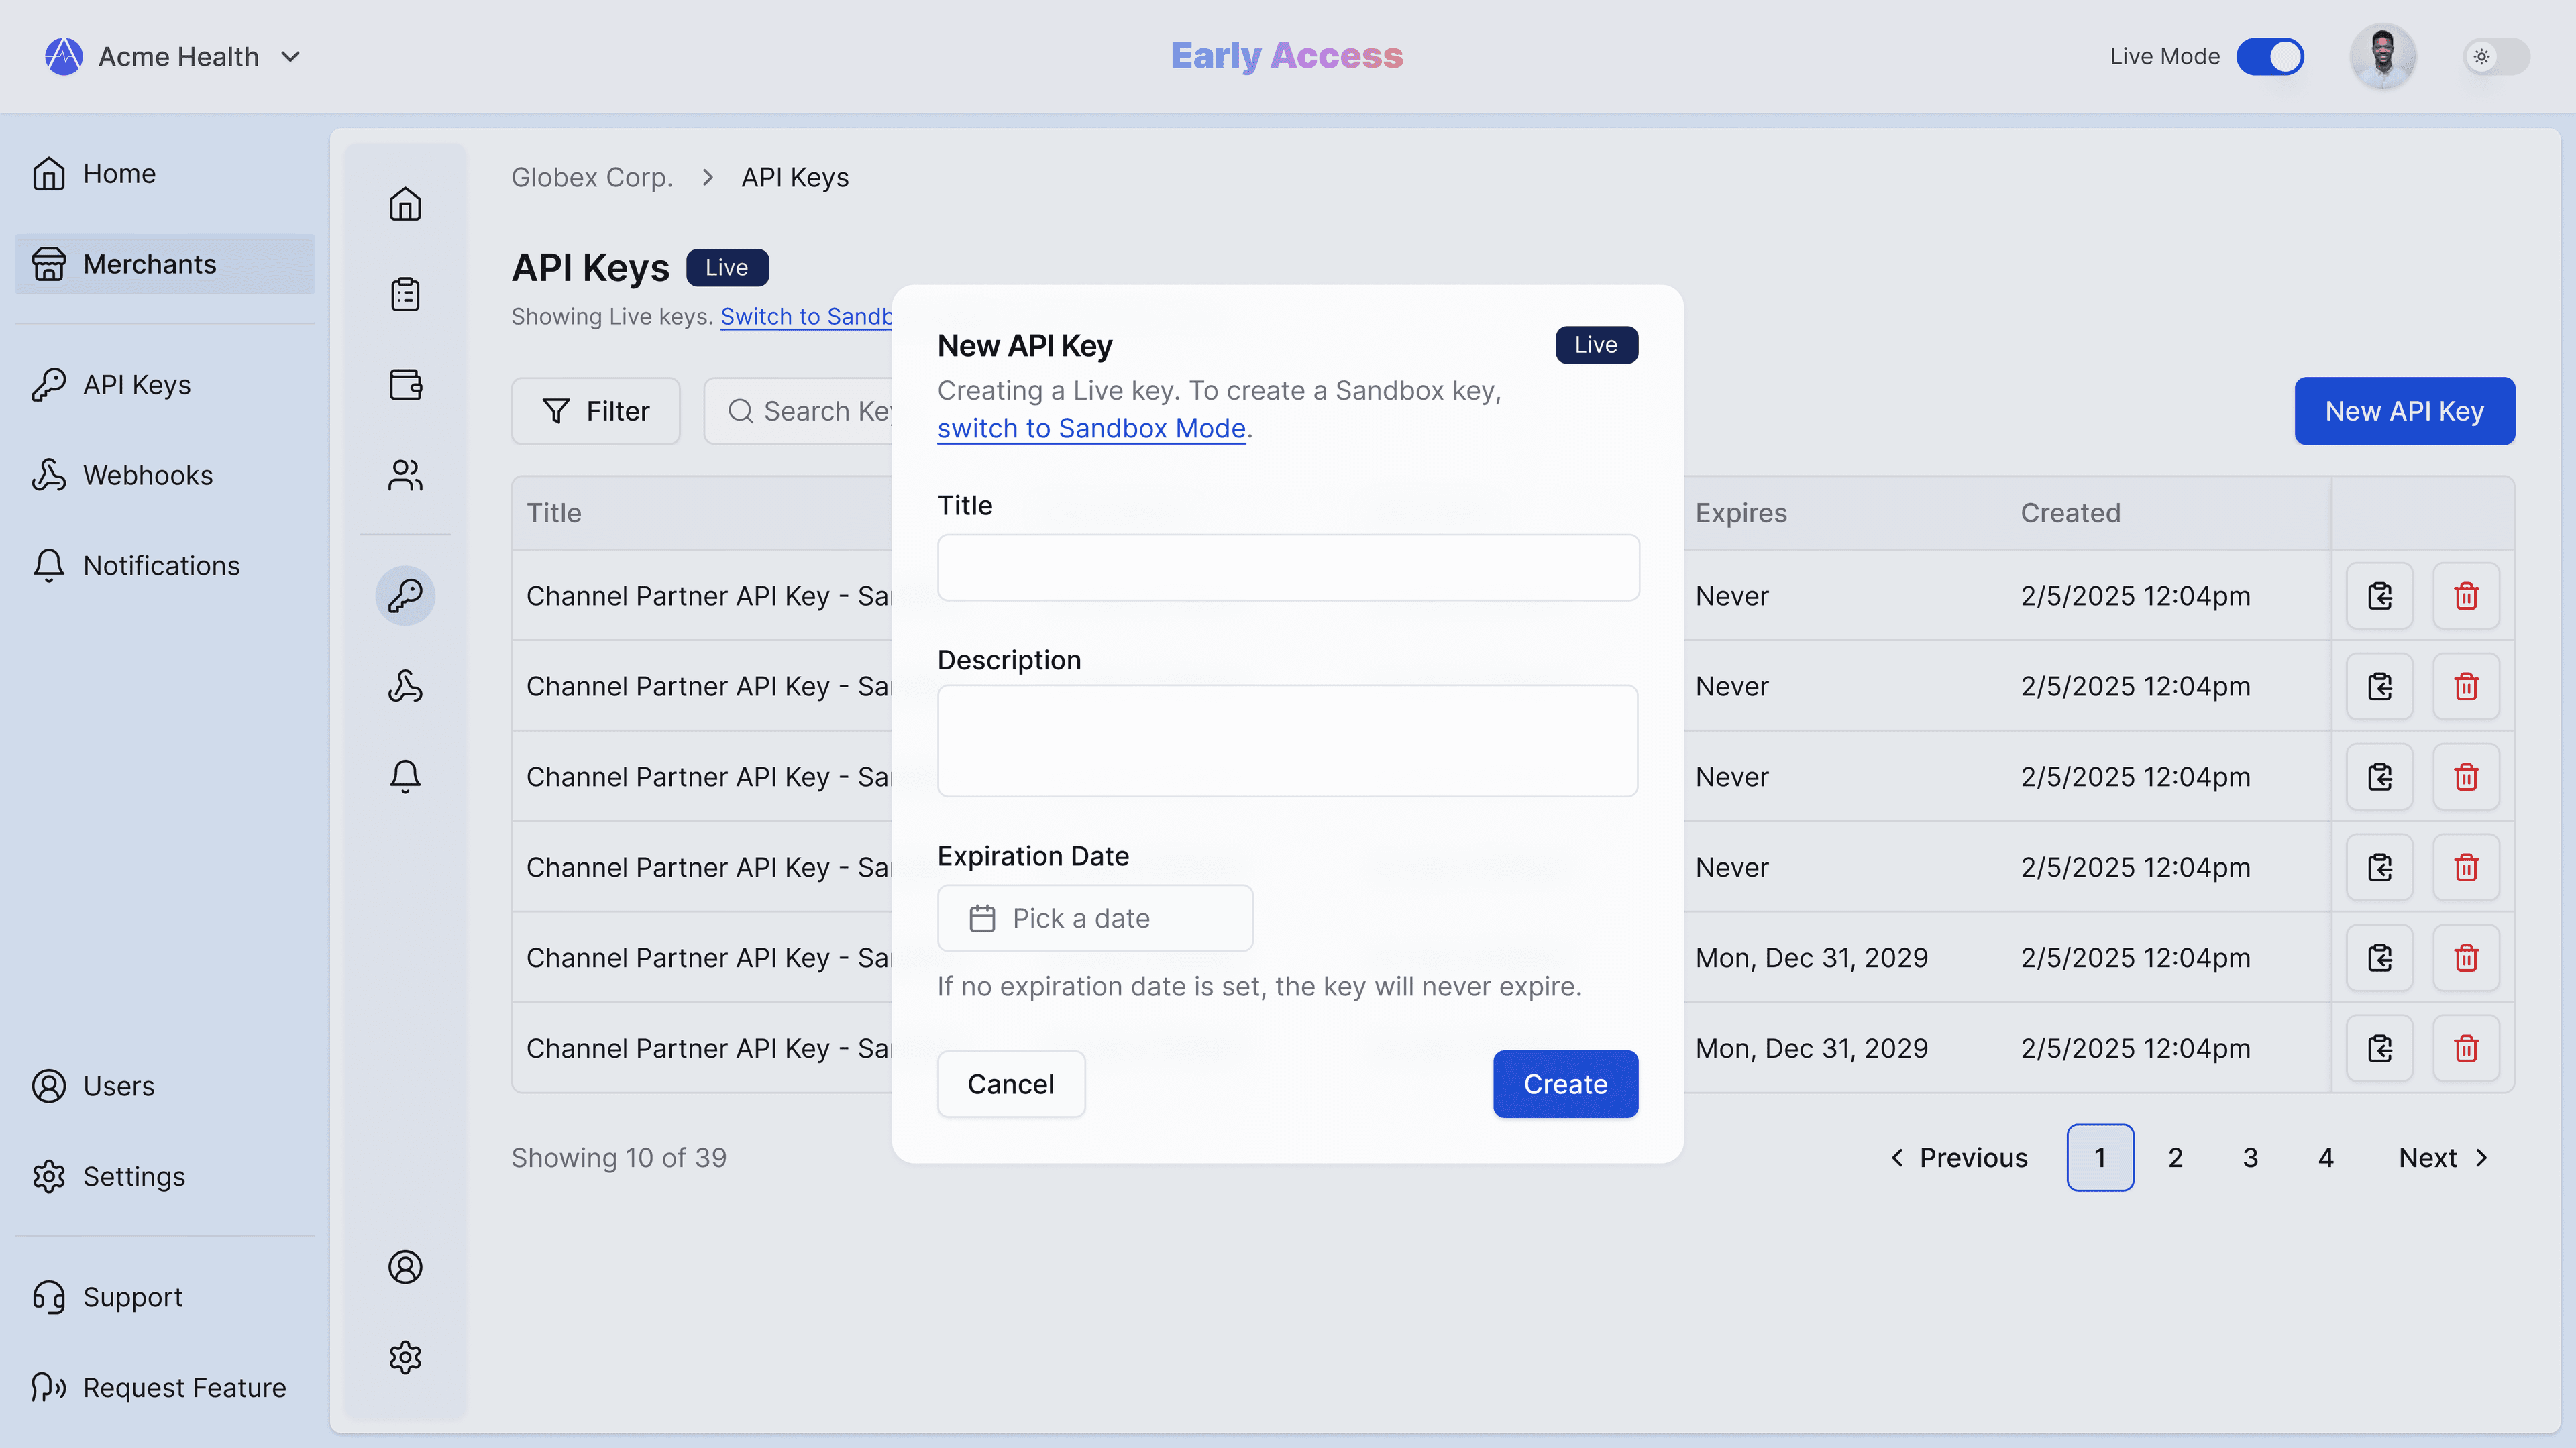The height and width of the screenshot is (1448, 2576).
Task: Go to the Previous page
Action: click(1958, 1158)
